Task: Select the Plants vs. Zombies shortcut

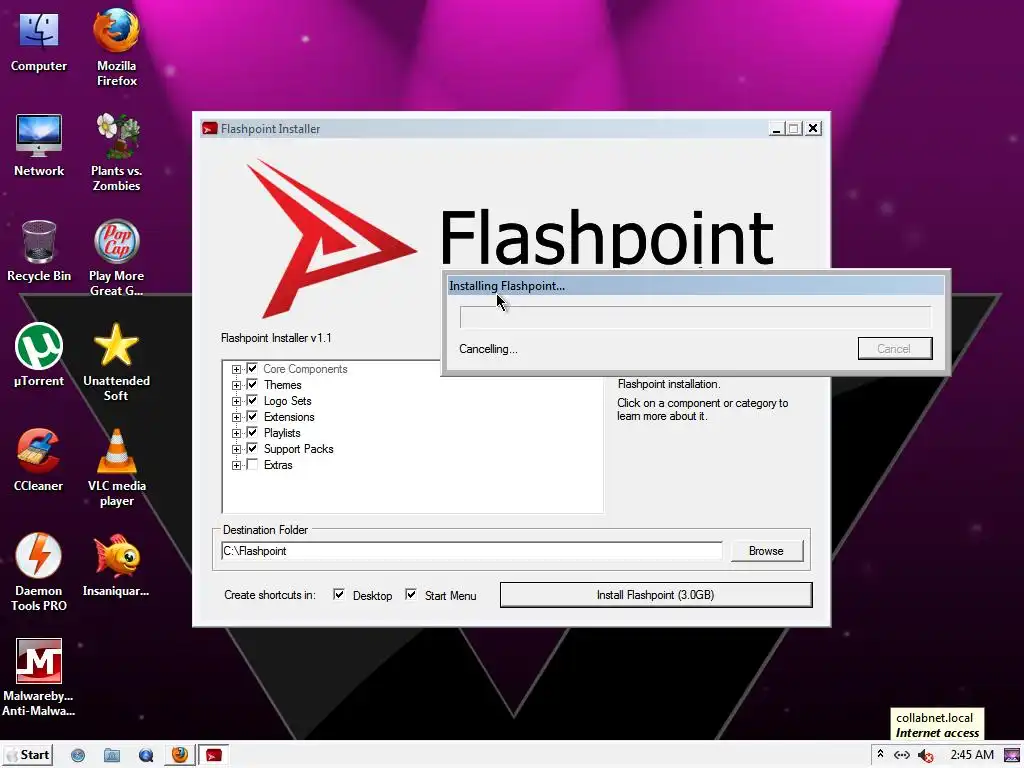Action: click(116, 153)
